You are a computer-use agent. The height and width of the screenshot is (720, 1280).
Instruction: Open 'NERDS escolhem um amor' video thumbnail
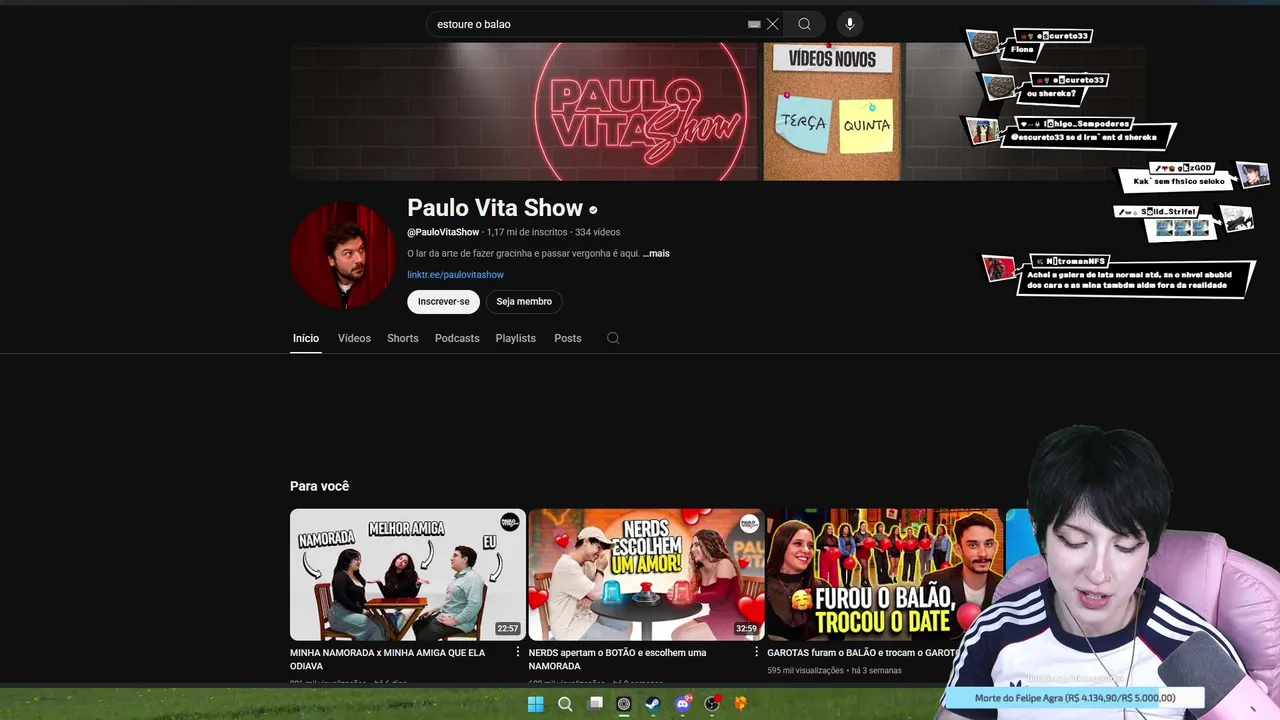[x=646, y=575]
